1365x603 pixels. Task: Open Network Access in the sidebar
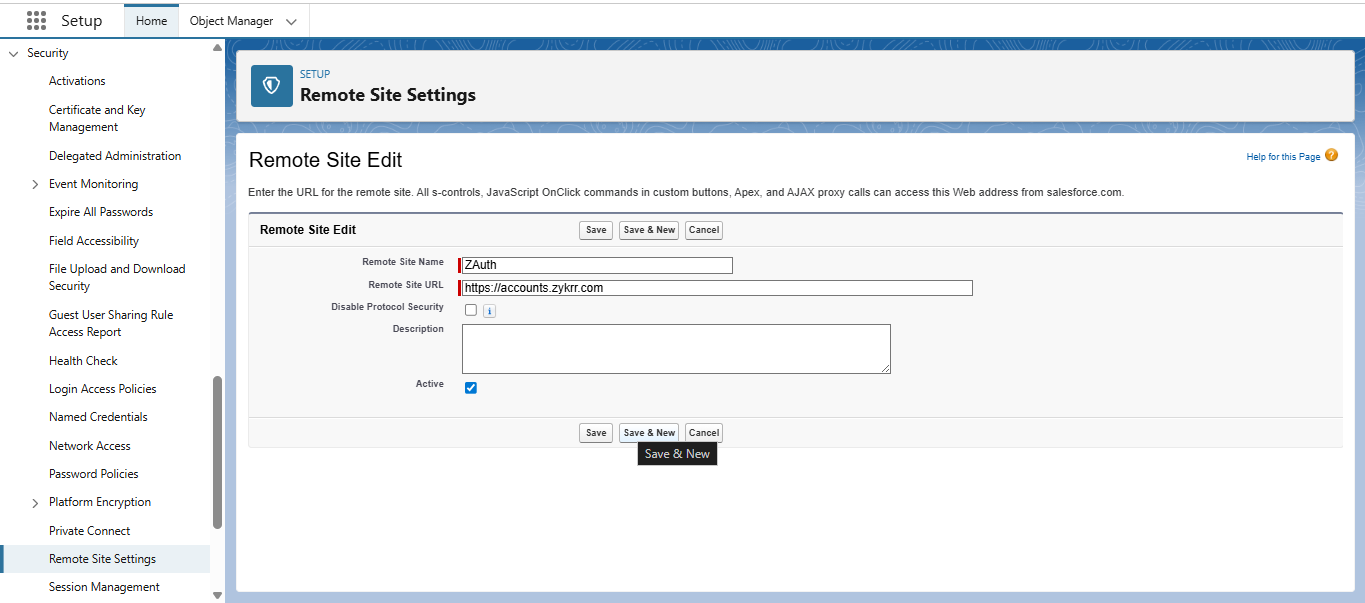coord(90,446)
